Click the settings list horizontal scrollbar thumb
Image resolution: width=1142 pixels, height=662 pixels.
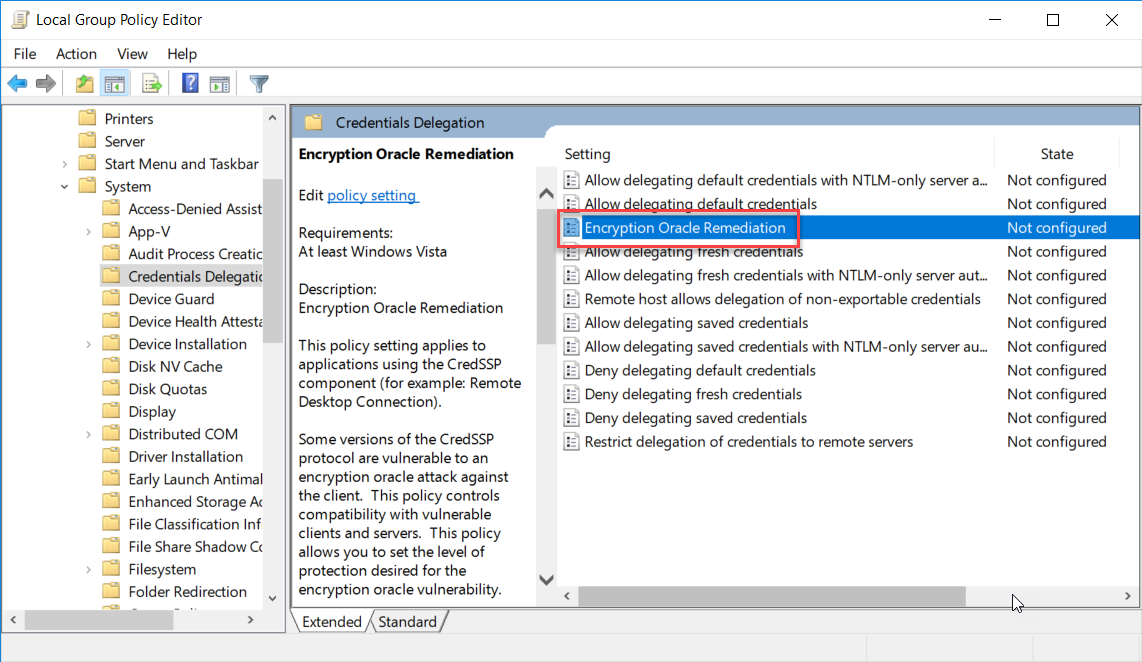[770, 597]
